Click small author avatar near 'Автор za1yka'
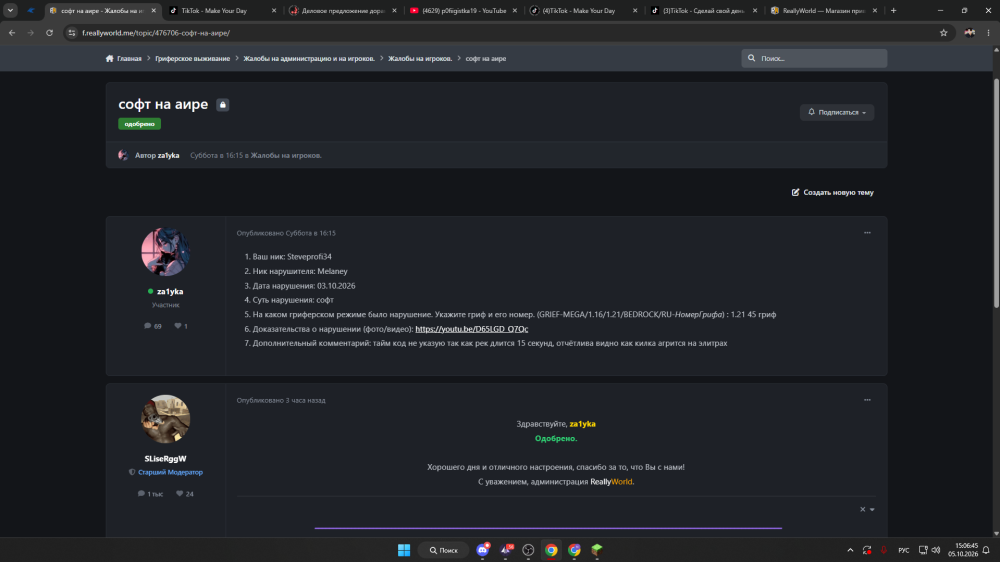 [x=123, y=155]
